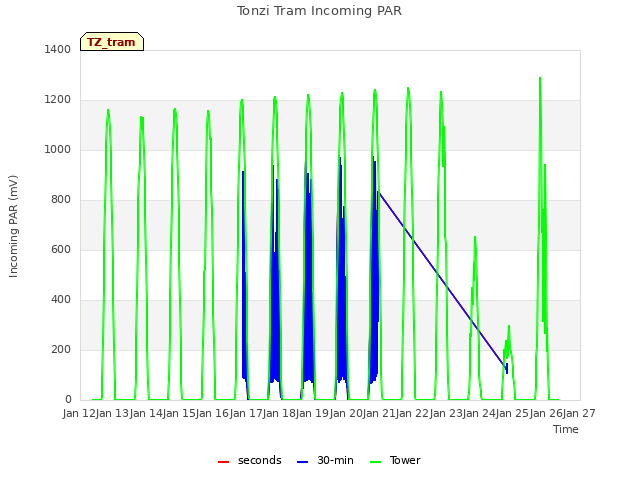Click the 400 y-axis tick label
The width and height of the screenshot is (640, 480).
(x=61, y=300)
